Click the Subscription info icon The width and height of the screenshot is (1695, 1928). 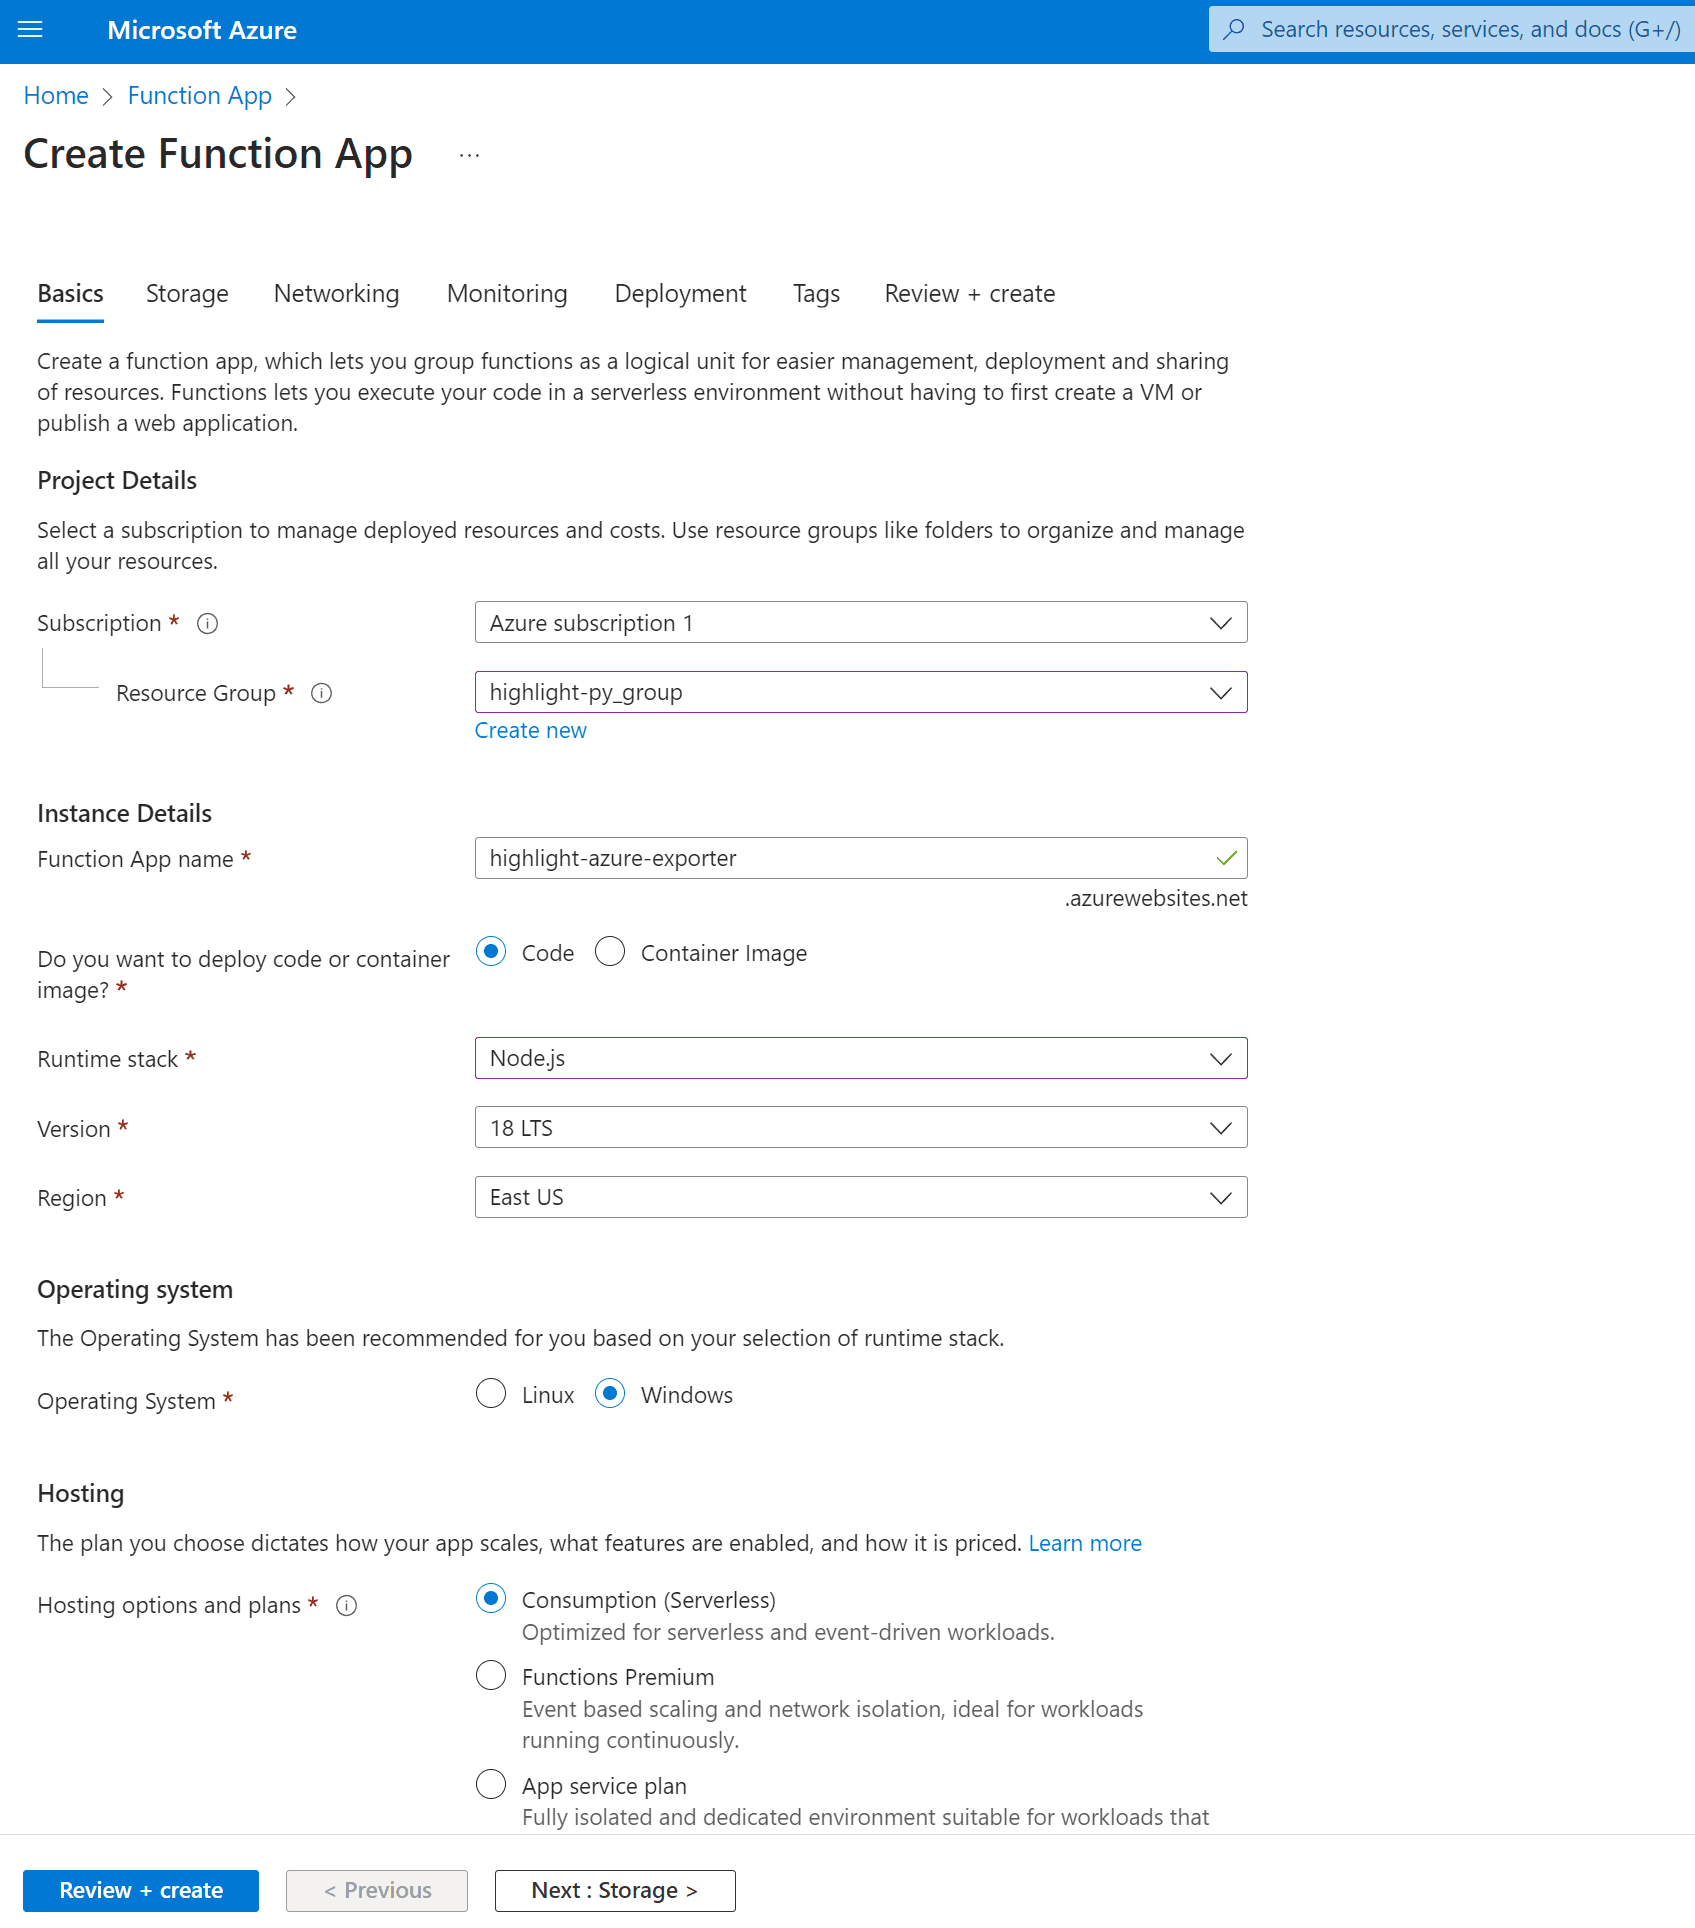click(x=208, y=624)
